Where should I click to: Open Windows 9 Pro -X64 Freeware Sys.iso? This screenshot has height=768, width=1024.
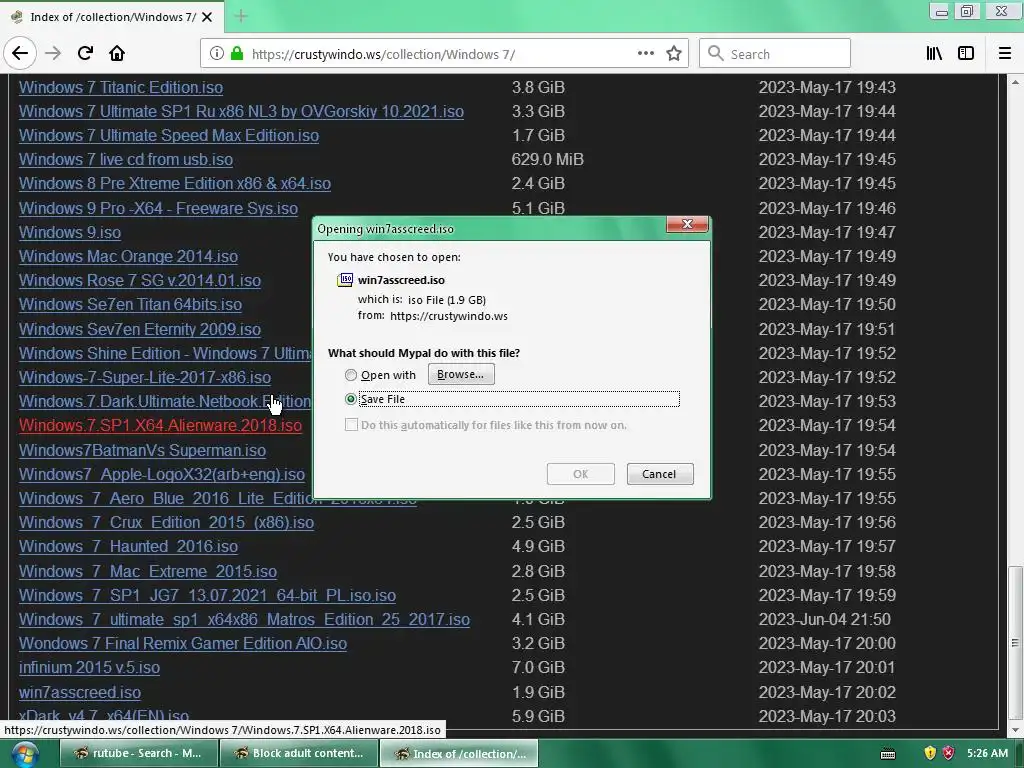[158, 208]
